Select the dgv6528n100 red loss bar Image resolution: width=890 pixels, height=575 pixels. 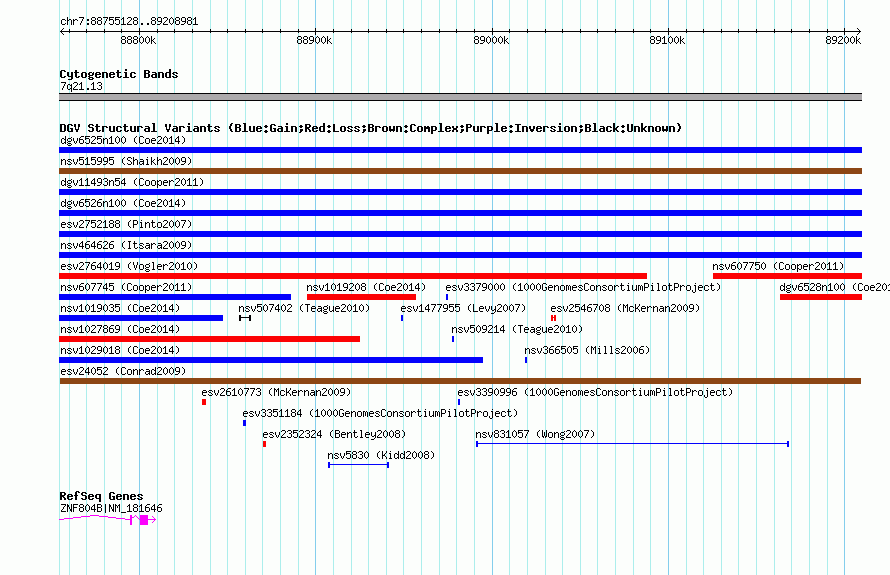pos(821,297)
